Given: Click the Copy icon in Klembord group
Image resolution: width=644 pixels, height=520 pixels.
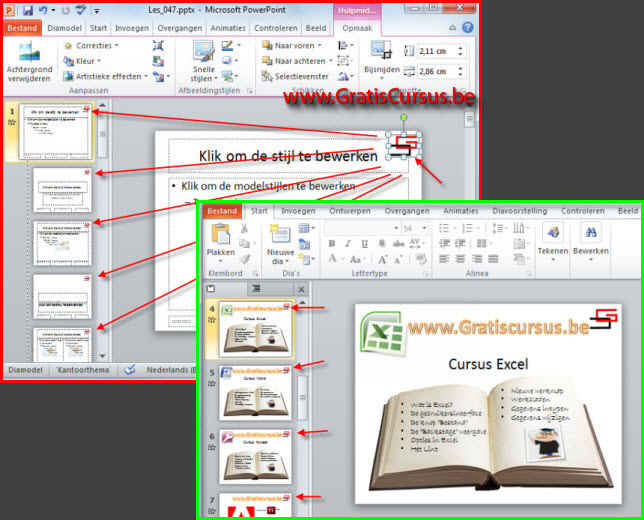Looking at the screenshot, I should pos(244,243).
